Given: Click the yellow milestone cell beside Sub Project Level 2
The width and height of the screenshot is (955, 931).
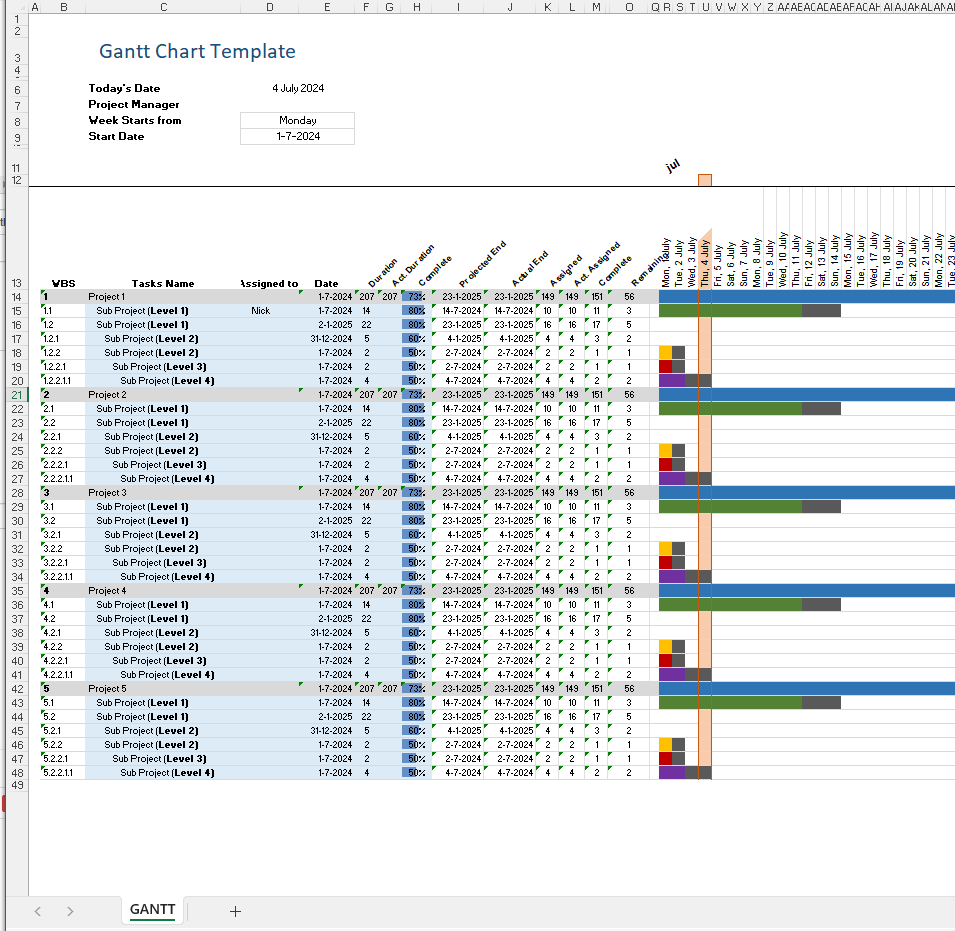Looking at the screenshot, I should 665,352.
